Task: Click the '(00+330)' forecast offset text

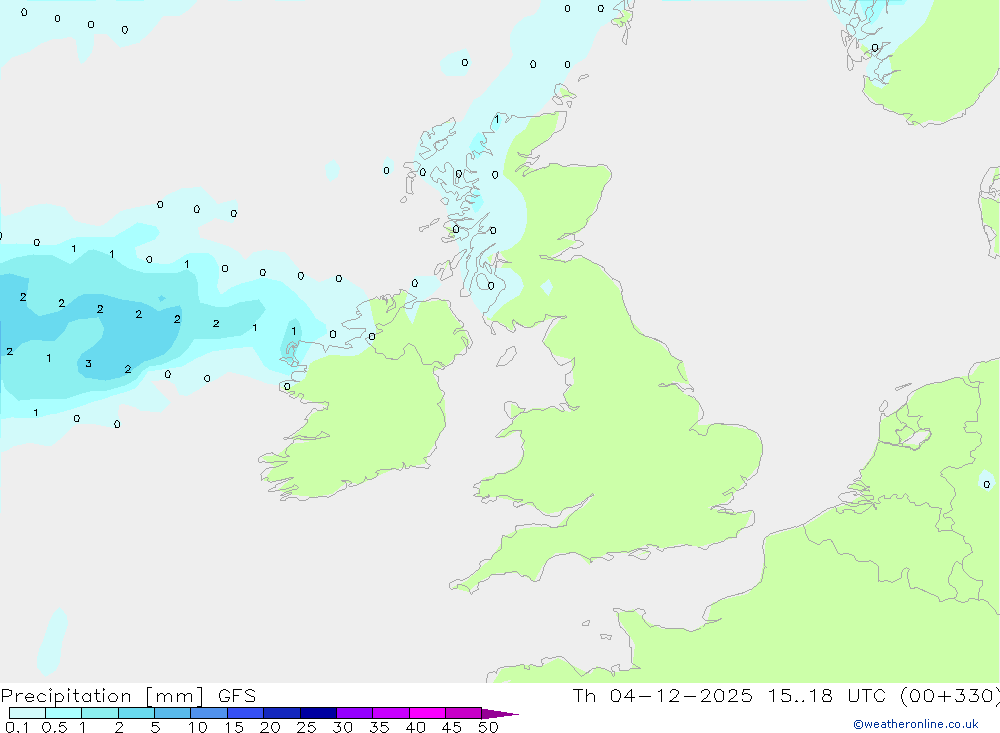Action: (949, 695)
